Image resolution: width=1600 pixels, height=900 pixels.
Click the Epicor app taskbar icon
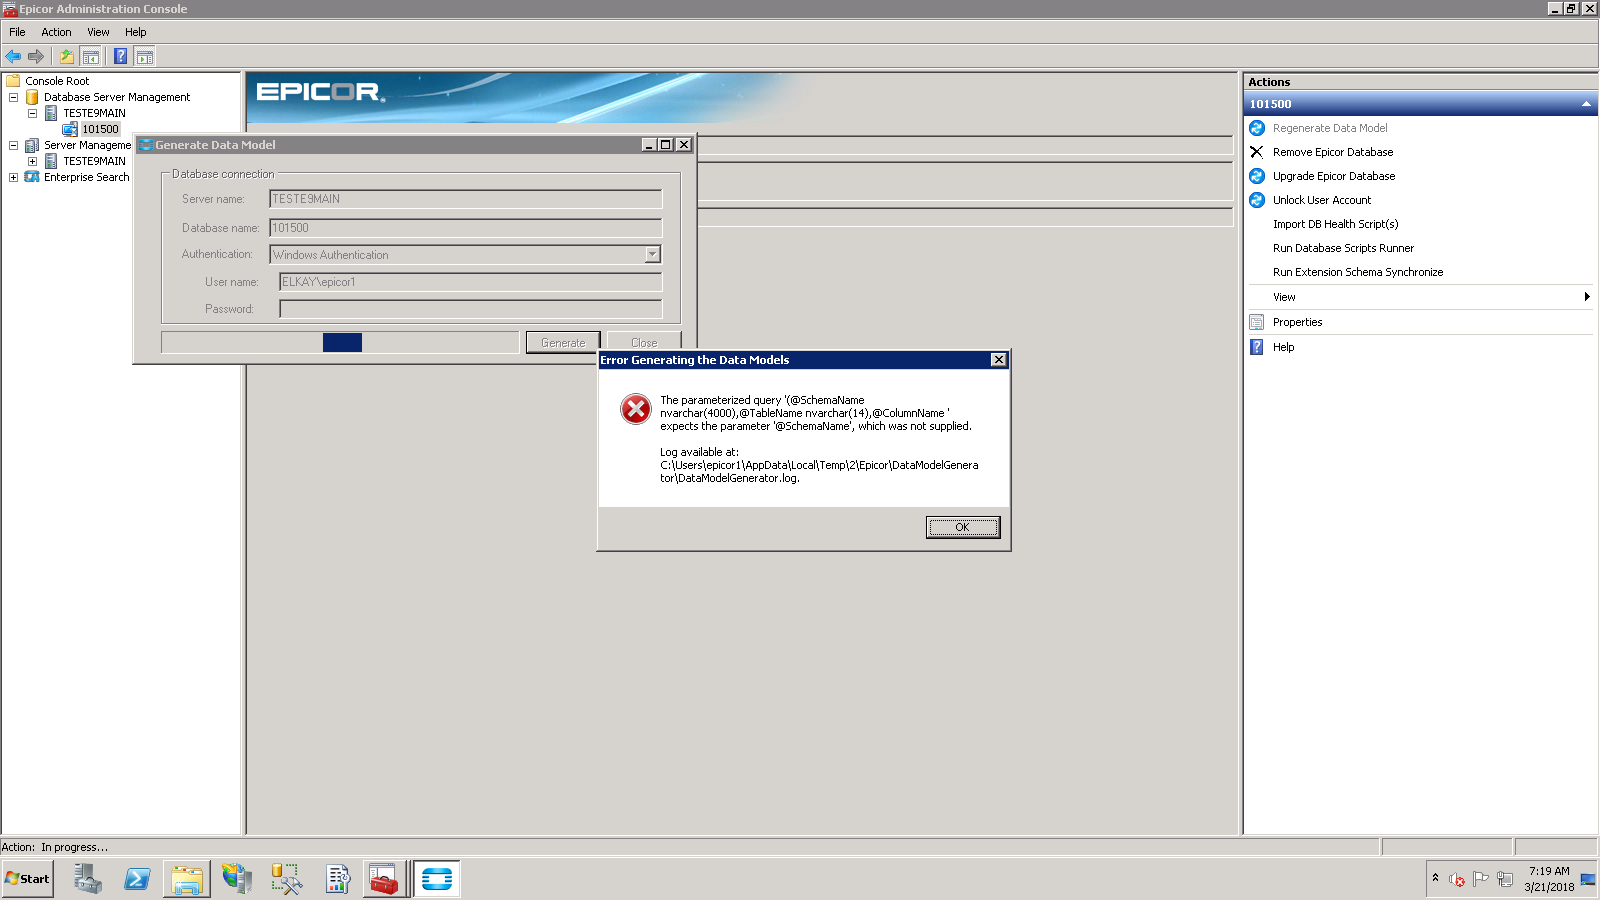coord(437,879)
